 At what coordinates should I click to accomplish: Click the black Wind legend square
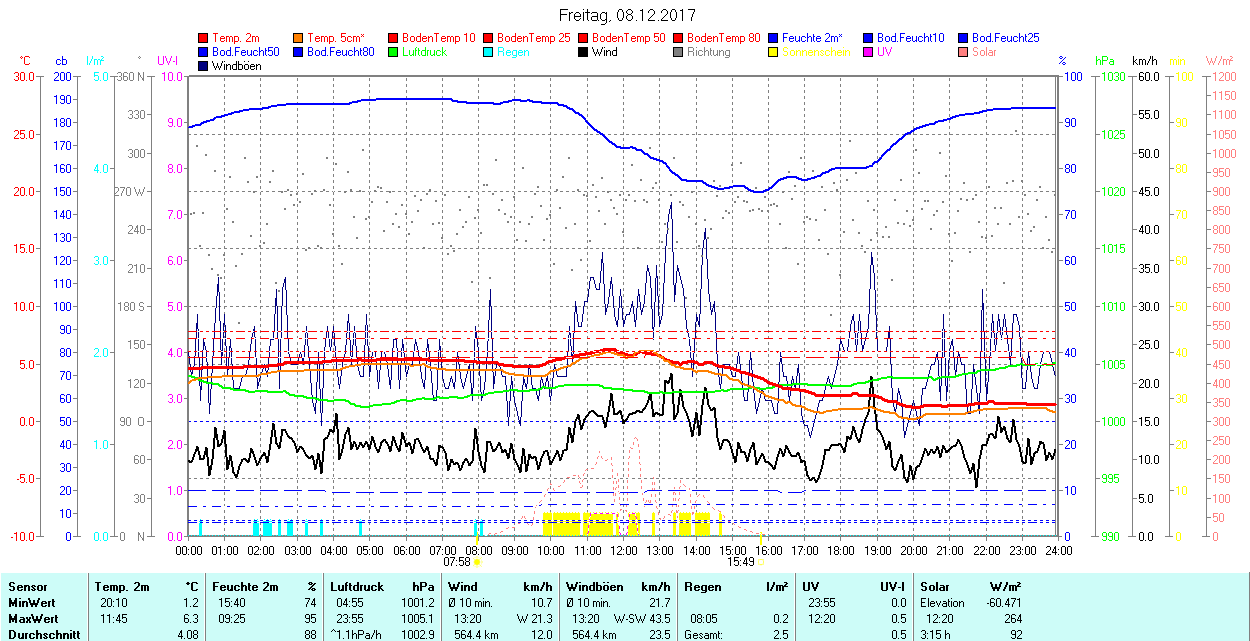[584, 52]
